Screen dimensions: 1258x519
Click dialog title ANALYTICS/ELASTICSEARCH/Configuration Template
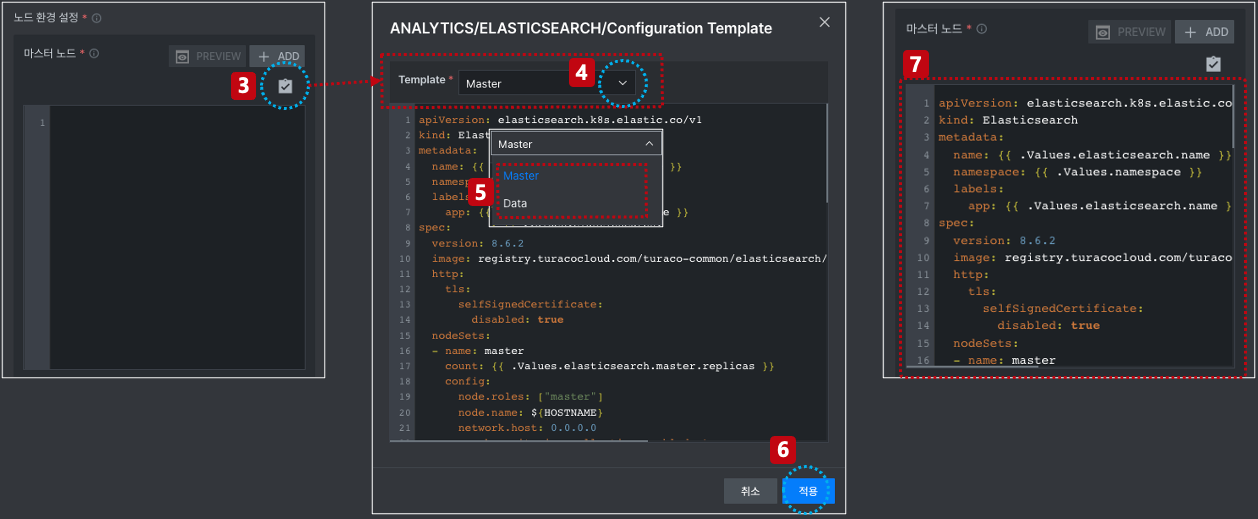[x=581, y=28]
